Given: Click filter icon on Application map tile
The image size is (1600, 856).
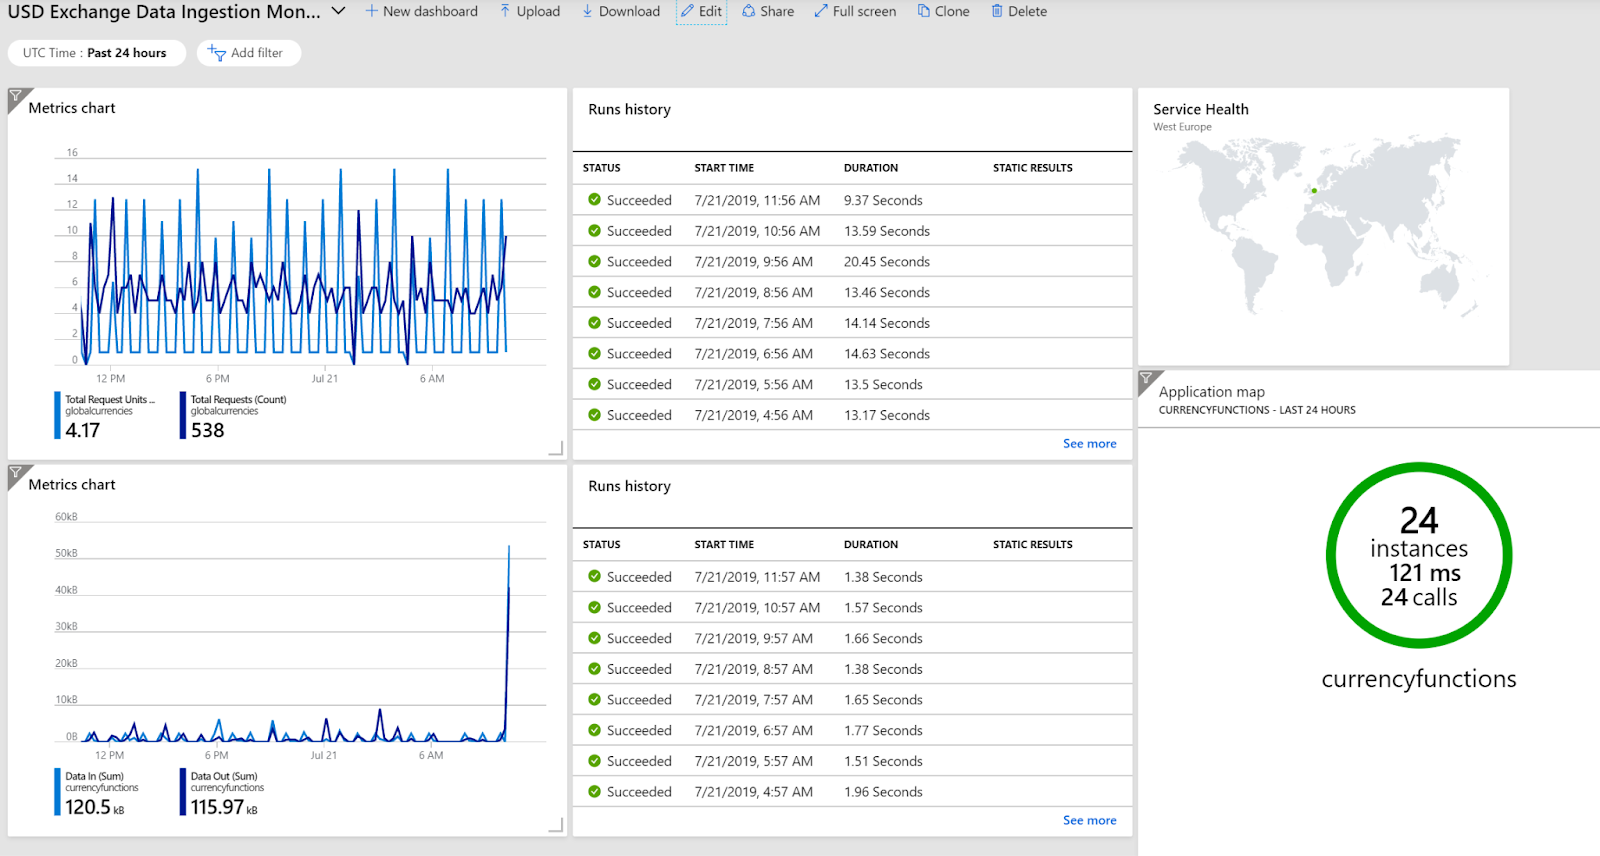Looking at the screenshot, I should pyautogui.click(x=1147, y=379).
